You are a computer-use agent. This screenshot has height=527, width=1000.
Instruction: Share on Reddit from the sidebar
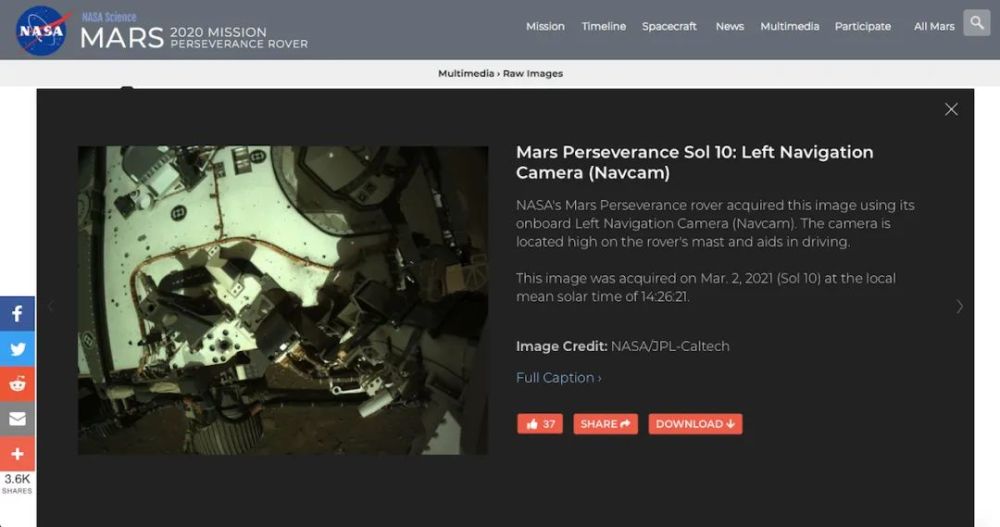coord(17,384)
